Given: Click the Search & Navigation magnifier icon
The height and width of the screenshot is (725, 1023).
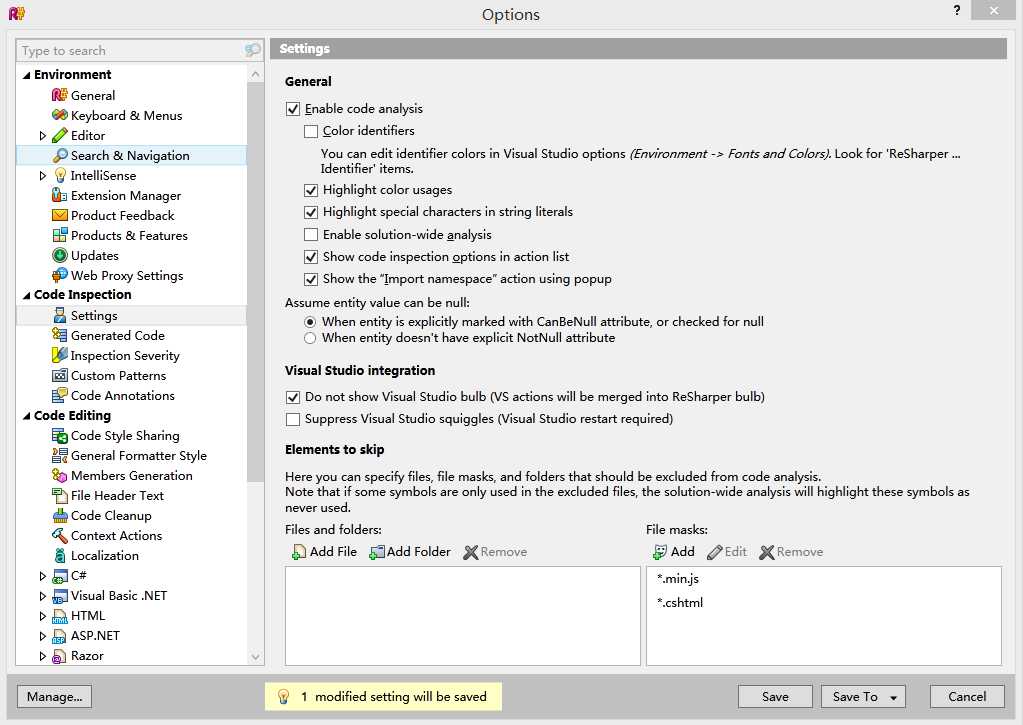Looking at the screenshot, I should tap(59, 155).
